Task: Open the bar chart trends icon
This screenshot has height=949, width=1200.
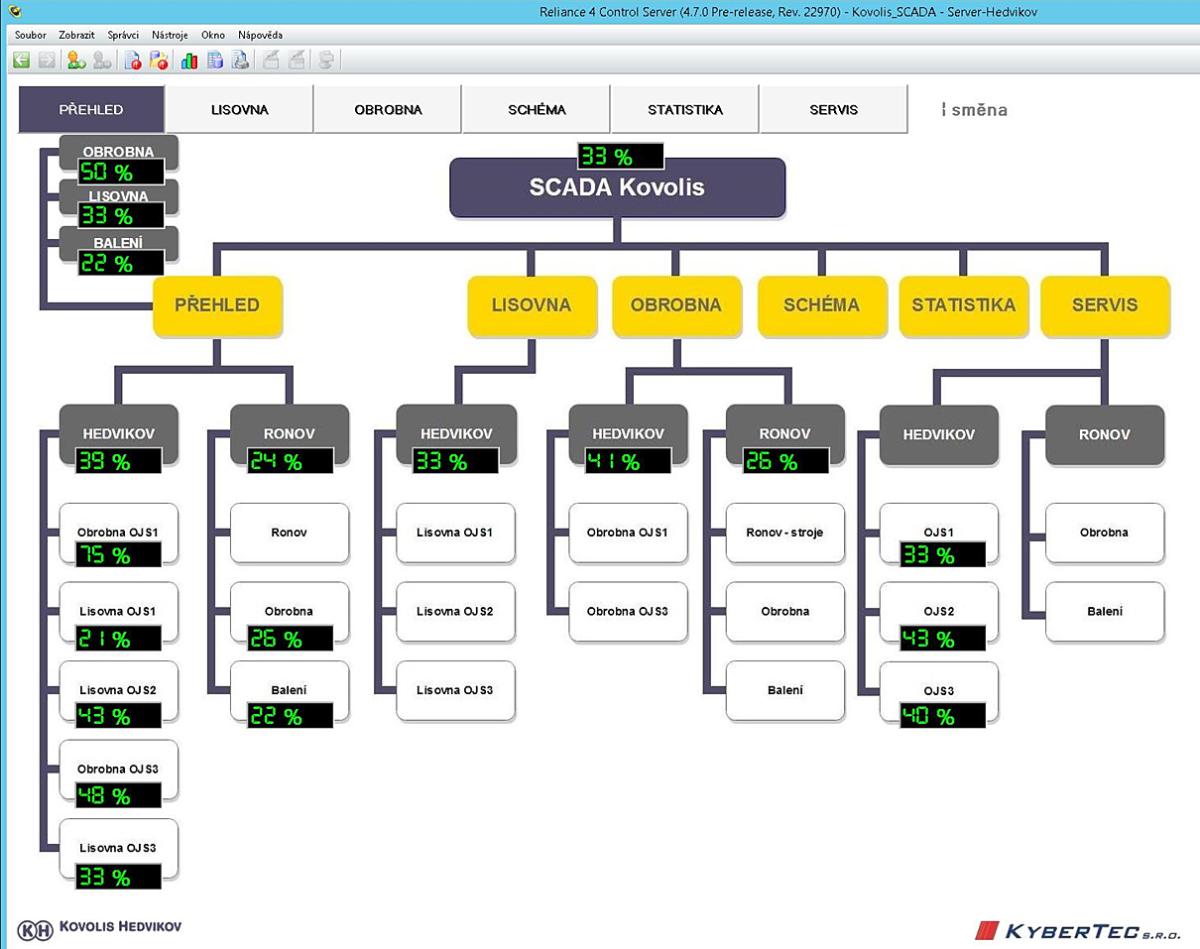Action: (x=189, y=60)
